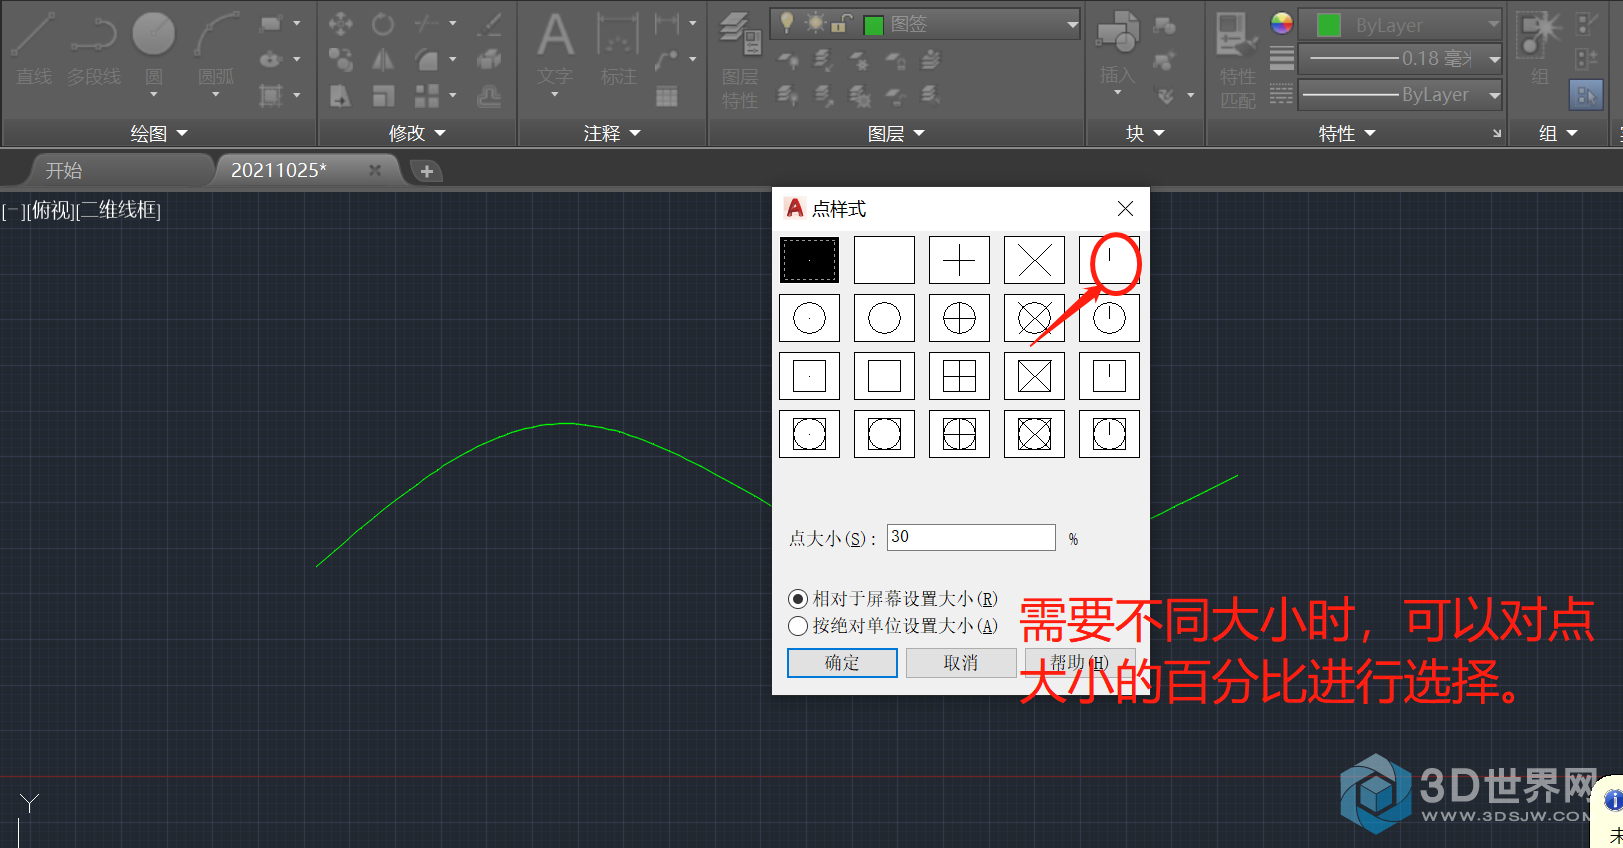Choose the square with X point style

[x=1034, y=376]
